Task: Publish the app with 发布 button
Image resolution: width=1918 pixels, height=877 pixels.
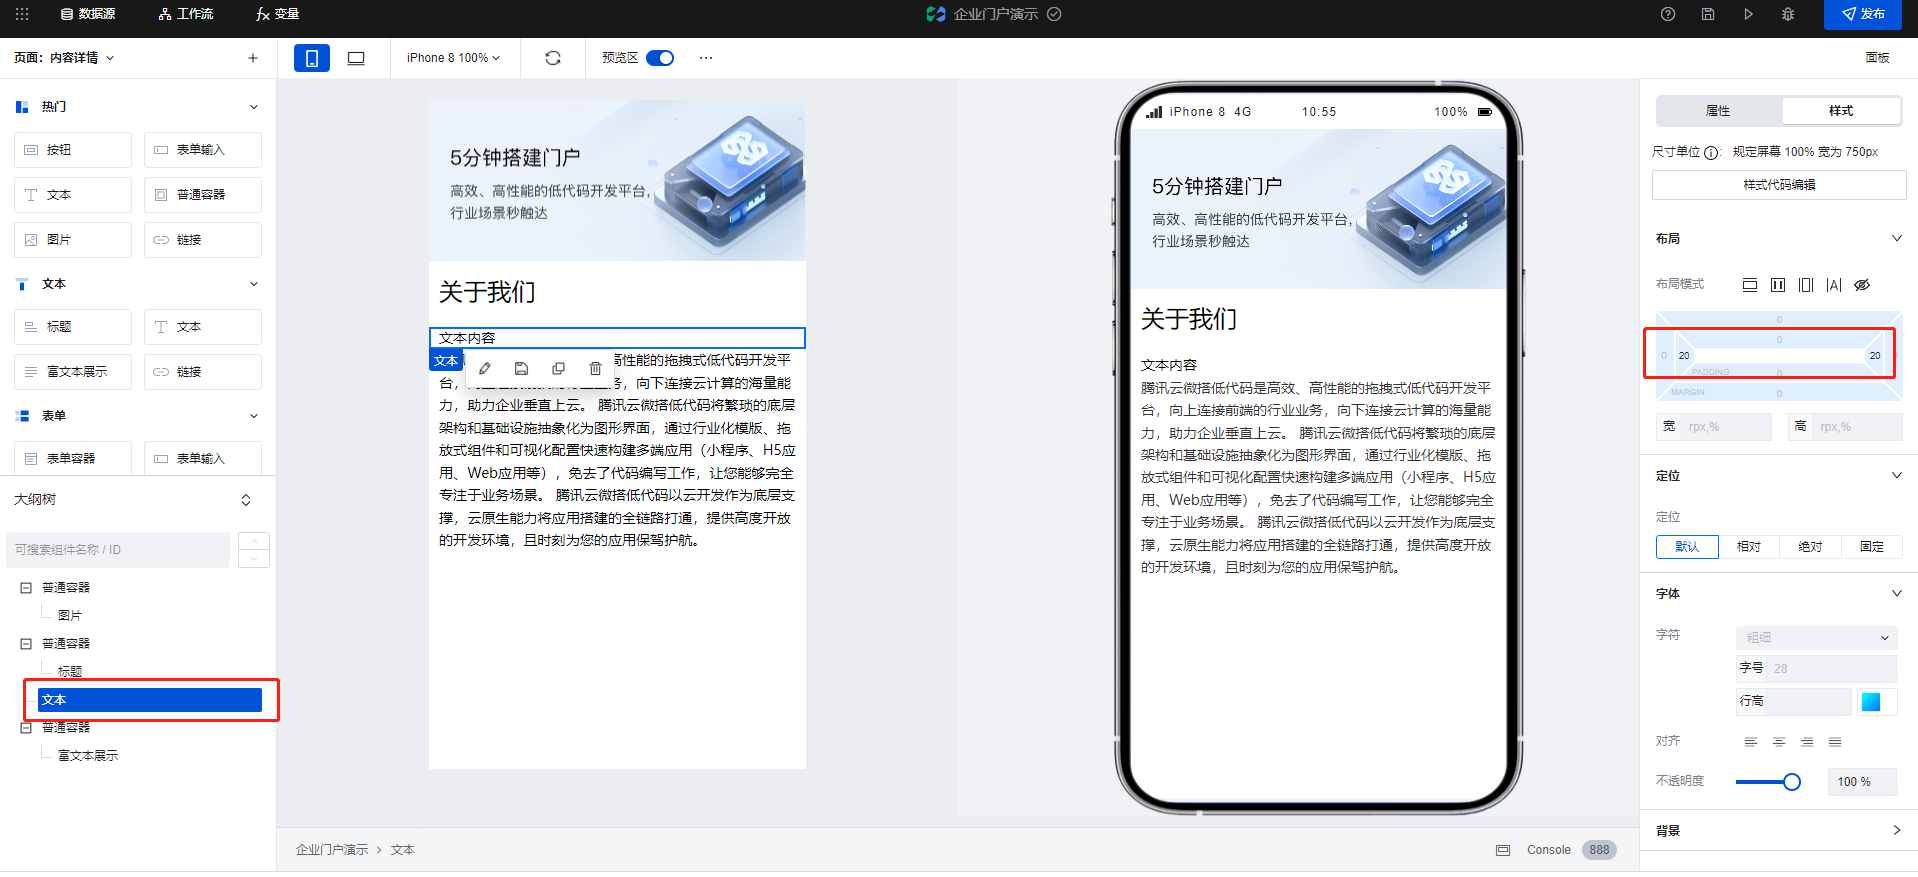Action: (1863, 14)
